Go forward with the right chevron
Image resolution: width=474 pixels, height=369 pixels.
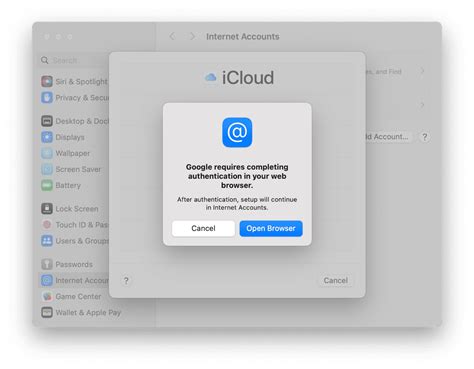tap(192, 36)
